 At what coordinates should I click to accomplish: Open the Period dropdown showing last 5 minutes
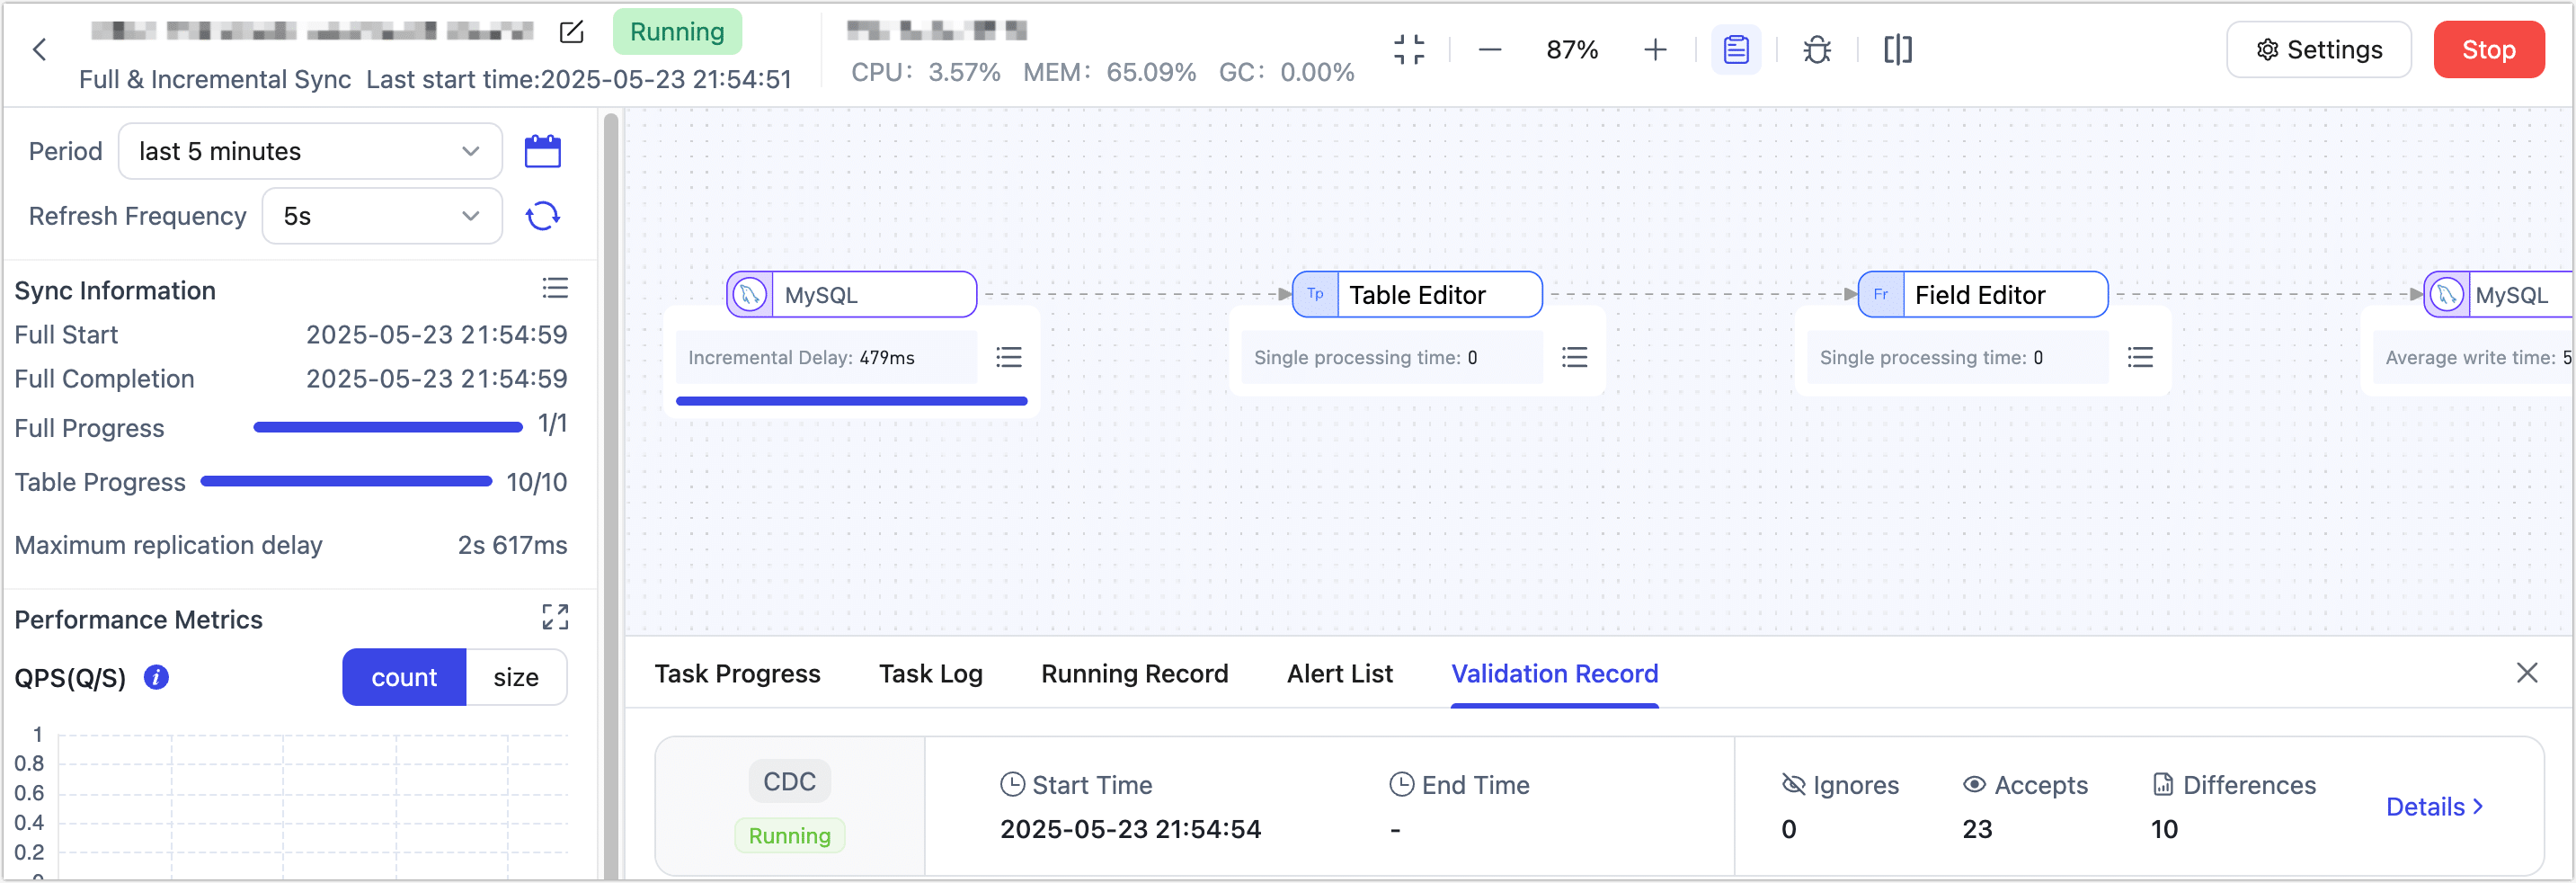tap(310, 151)
